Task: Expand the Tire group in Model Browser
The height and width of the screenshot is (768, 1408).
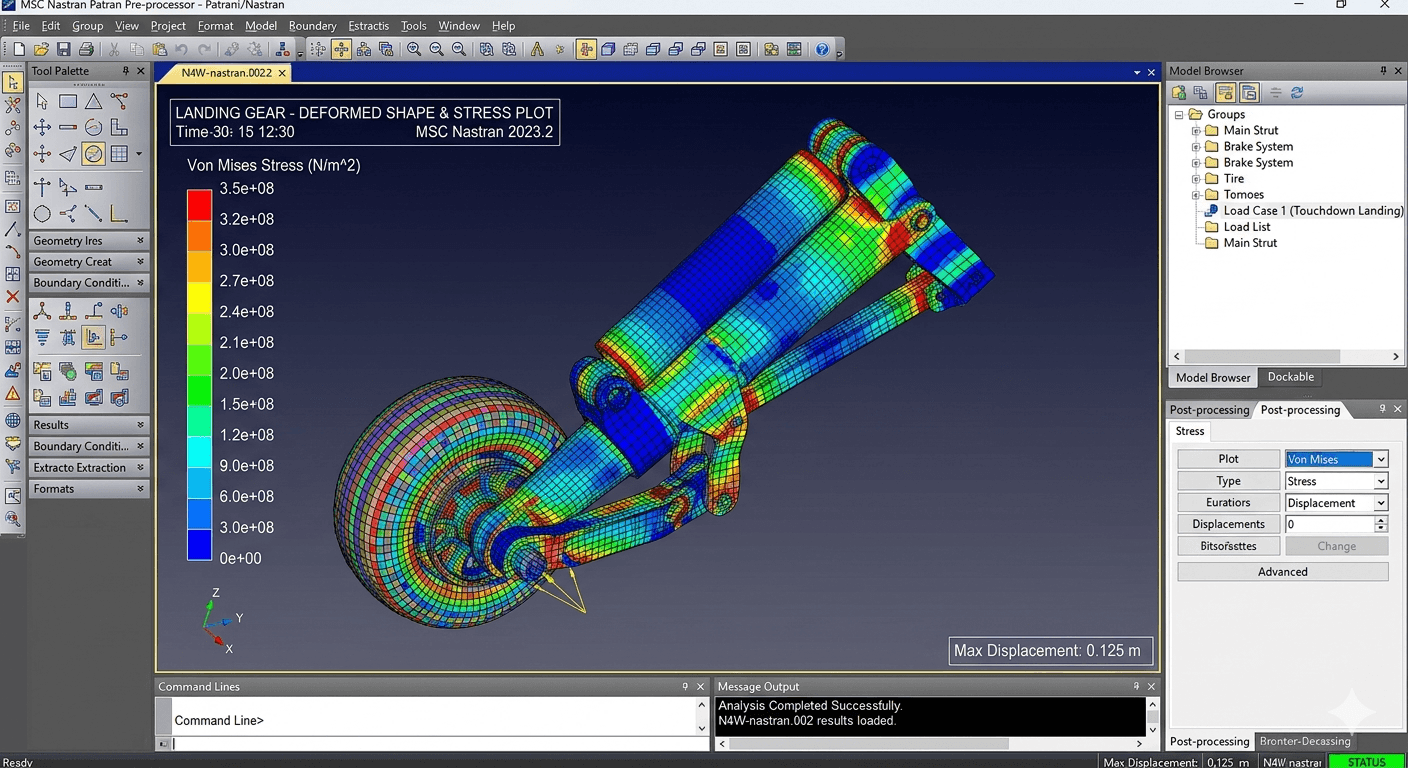Action: (x=1196, y=179)
